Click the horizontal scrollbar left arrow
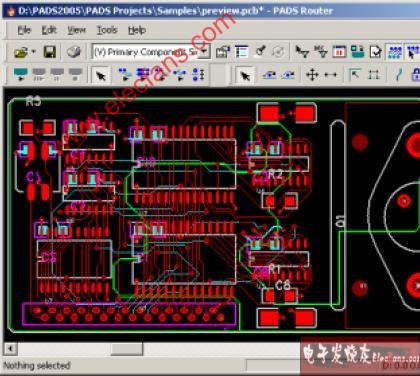This screenshot has width=420, height=376. pos(10,349)
